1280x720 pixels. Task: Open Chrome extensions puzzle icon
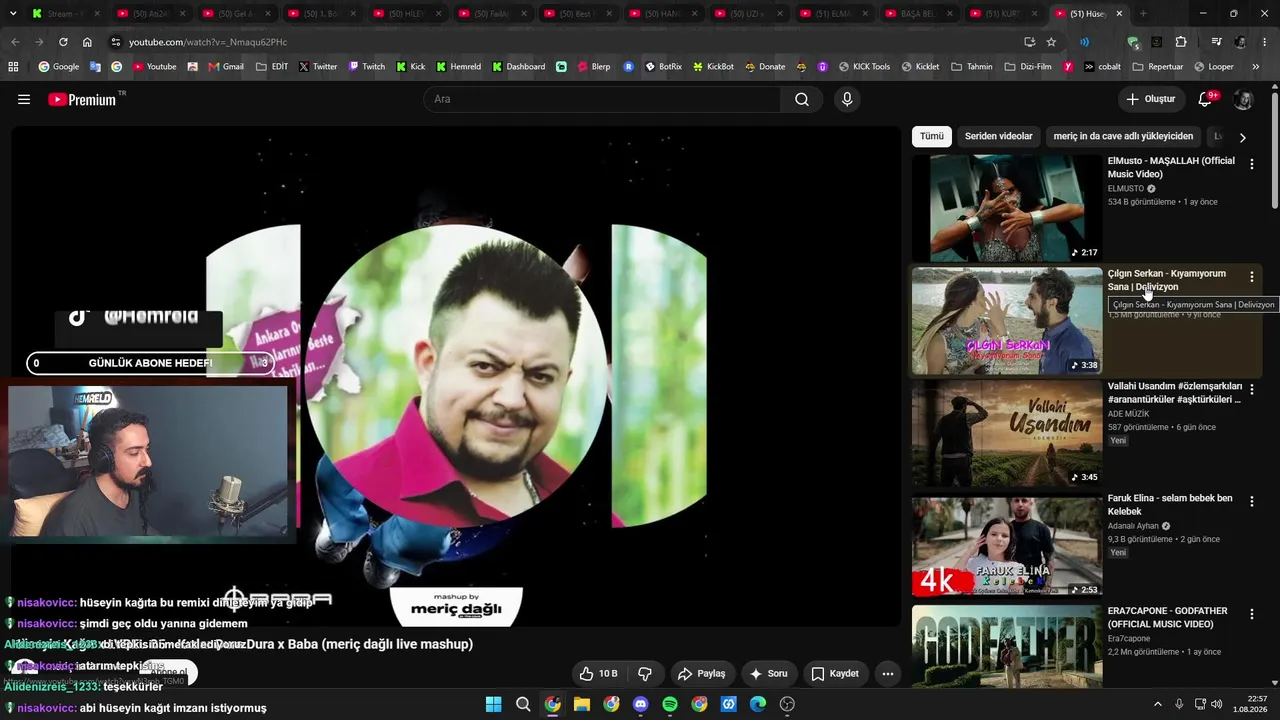coord(1181,42)
